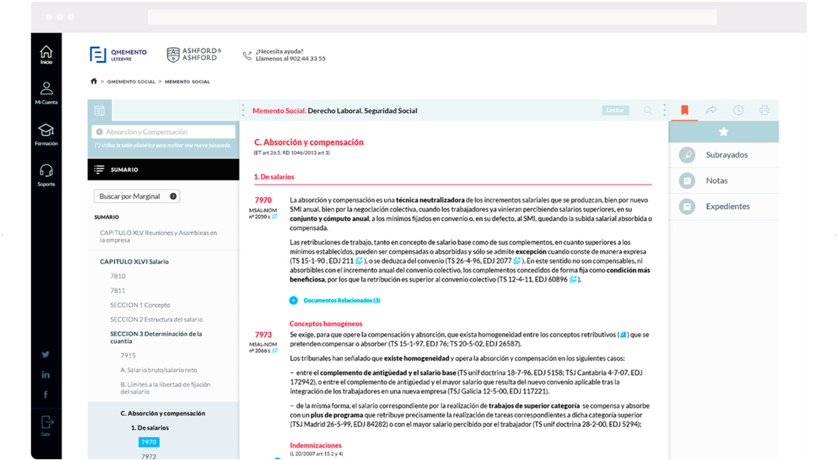Open EDJ 60896 reference link icon
837x460 pixels.
pos(573,279)
